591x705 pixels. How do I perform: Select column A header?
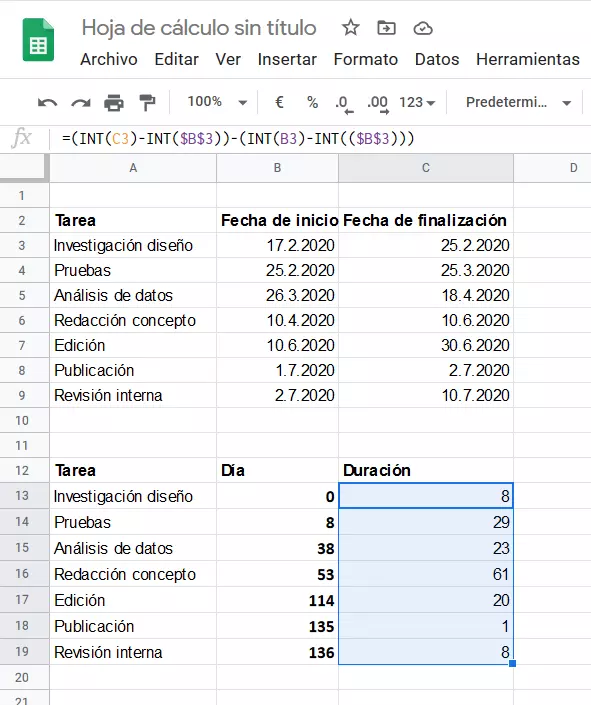133,168
